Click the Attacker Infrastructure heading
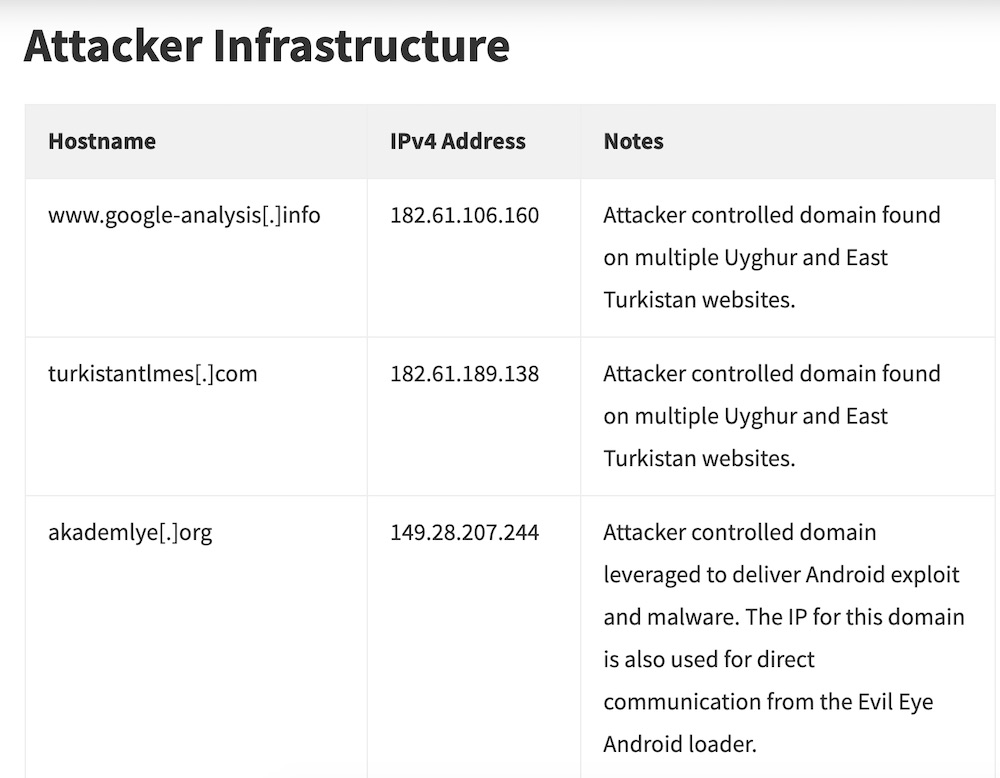 pos(267,46)
